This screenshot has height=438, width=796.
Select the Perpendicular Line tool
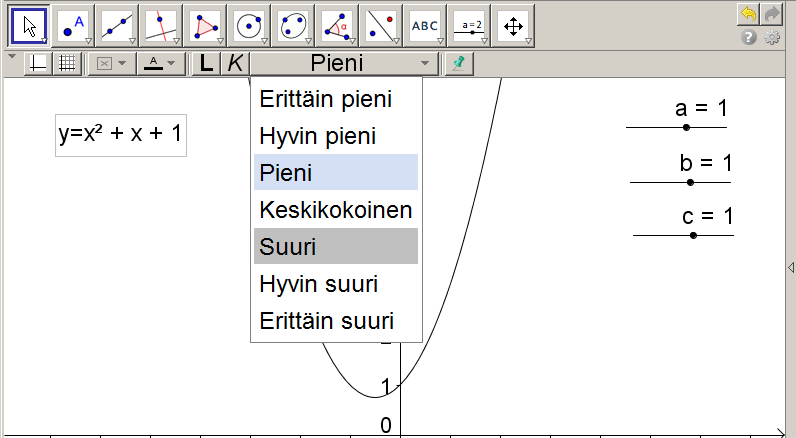pyautogui.click(x=161, y=25)
